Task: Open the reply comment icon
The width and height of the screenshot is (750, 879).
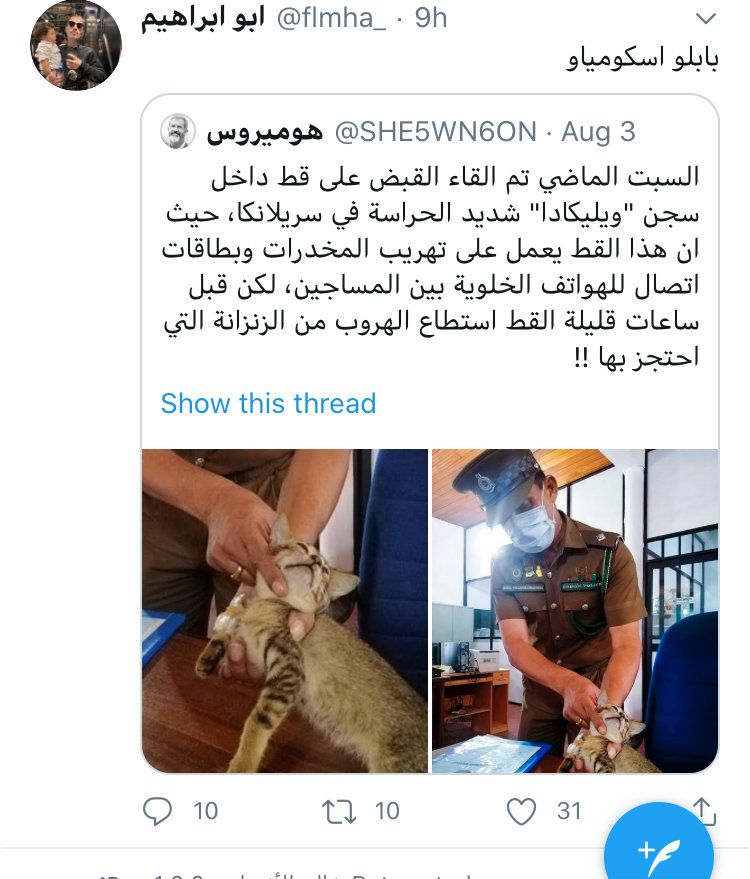Action: pos(158,811)
